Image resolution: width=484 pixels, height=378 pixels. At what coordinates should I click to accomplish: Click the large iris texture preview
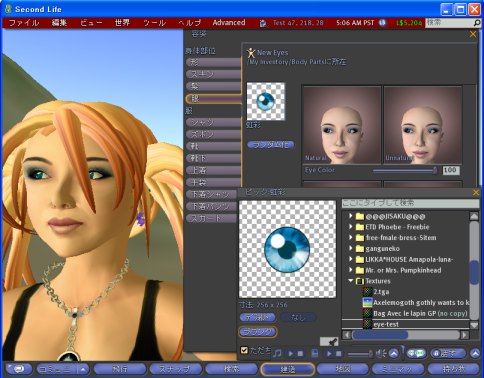click(287, 249)
